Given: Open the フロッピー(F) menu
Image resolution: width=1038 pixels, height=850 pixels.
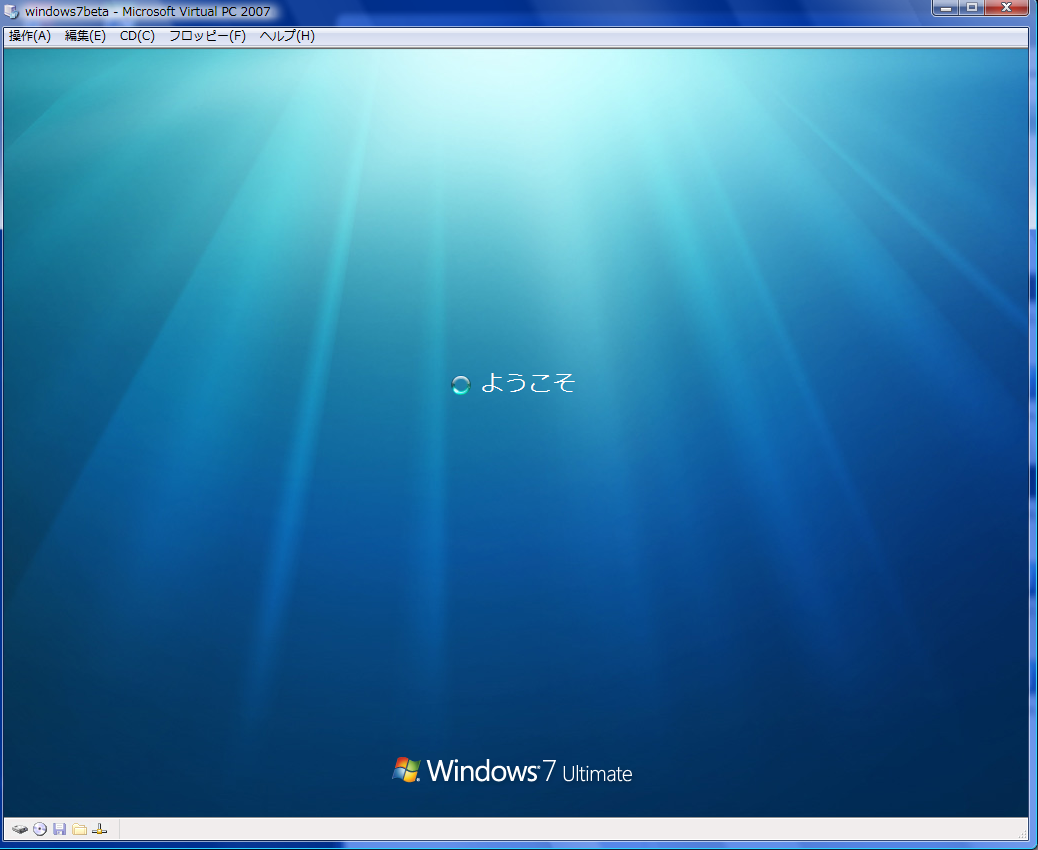Looking at the screenshot, I should pos(207,36).
